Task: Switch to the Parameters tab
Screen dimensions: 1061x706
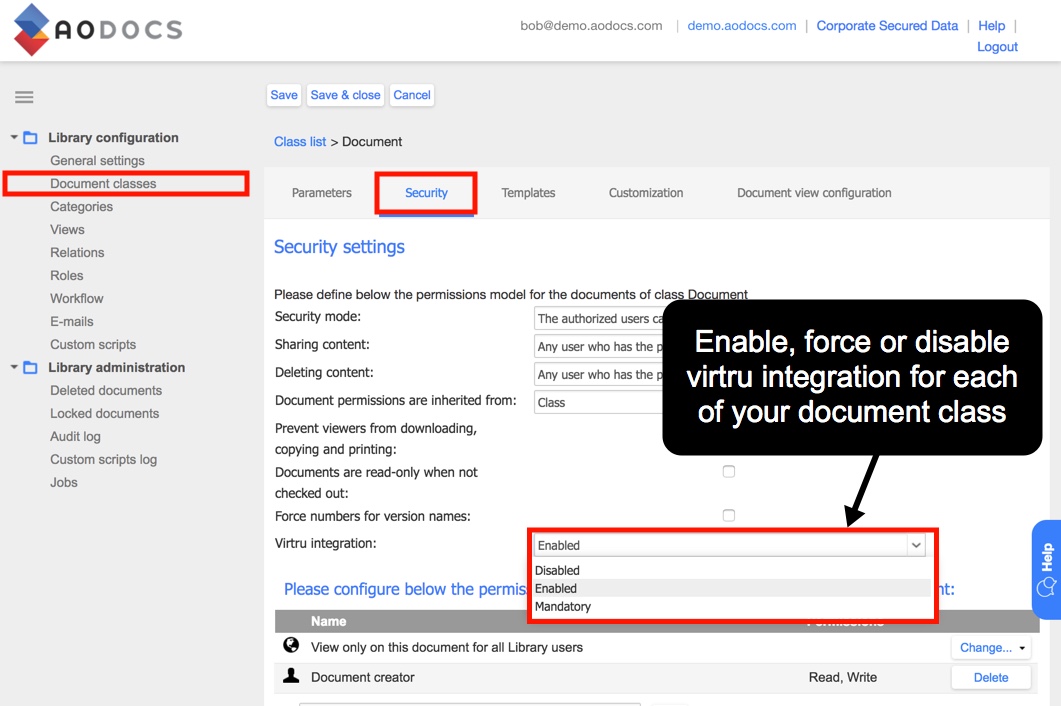Action: (321, 193)
